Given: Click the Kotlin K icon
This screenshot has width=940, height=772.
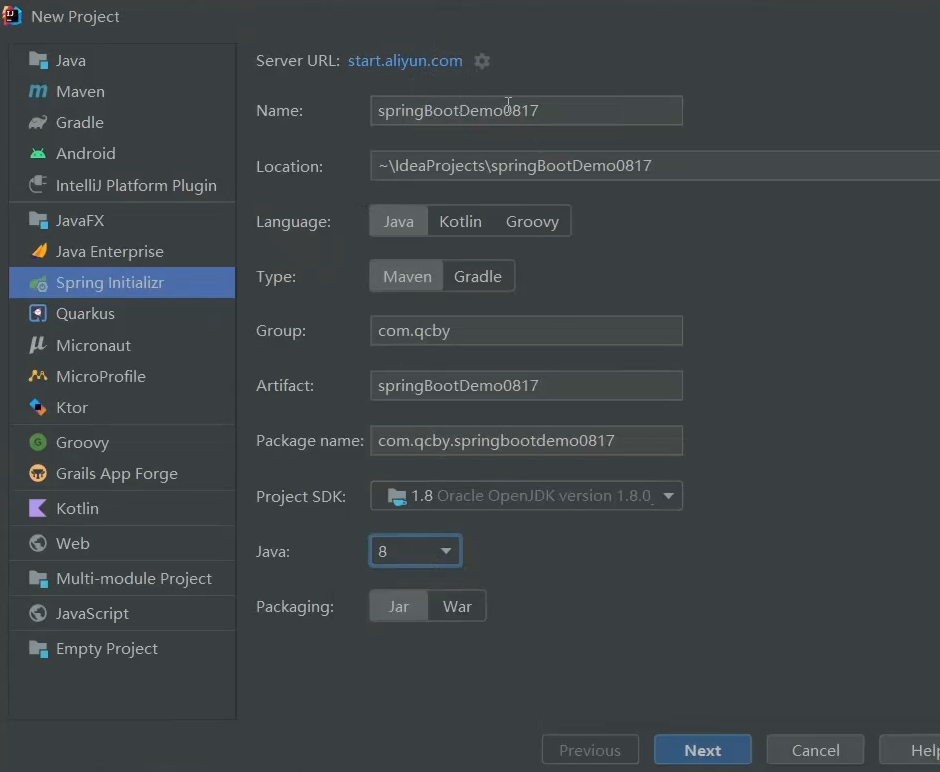Looking at the screenshot, I should point(38,508).
